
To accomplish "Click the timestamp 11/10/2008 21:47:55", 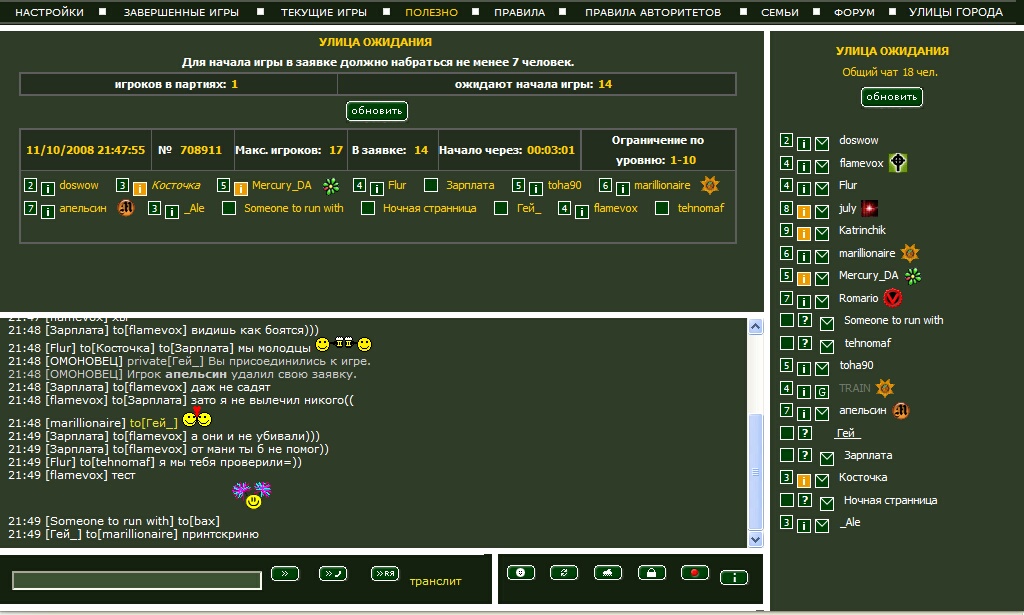I will pyautogui.click(x=86, y=150).
